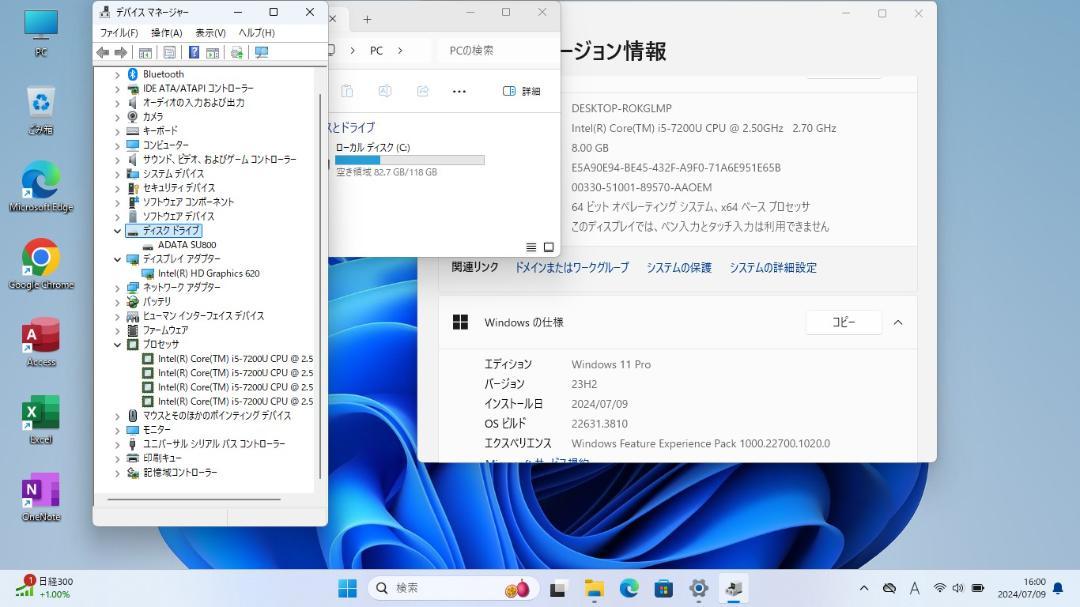Open the Access desktop shortcut

(x=41, y=342)
